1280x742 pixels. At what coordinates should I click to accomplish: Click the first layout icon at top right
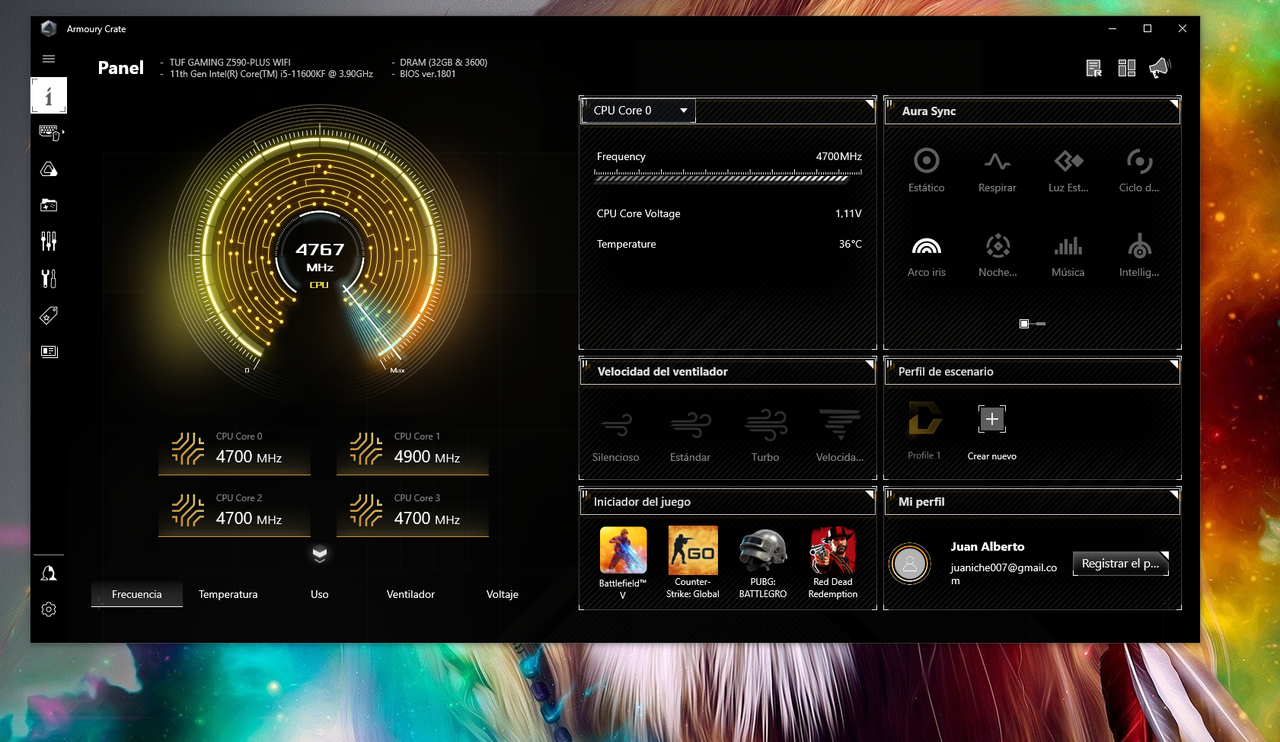coord(1094,68)
